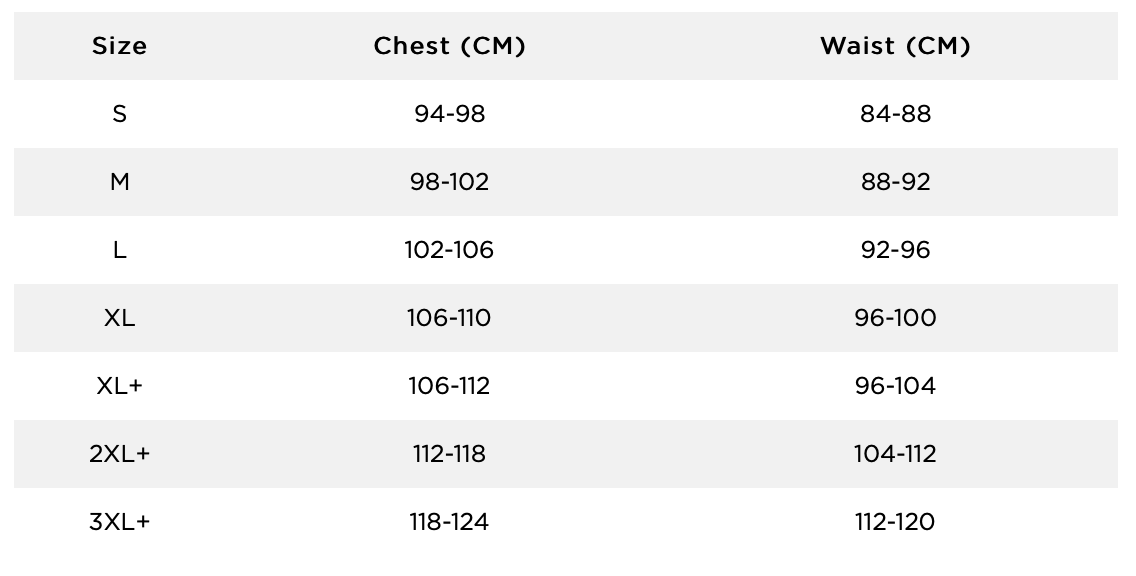Image resolution: width=1136 pixels, height=576 pixels.
Task: Select the 2XL+ size cell
Action: tap(120, 454)
